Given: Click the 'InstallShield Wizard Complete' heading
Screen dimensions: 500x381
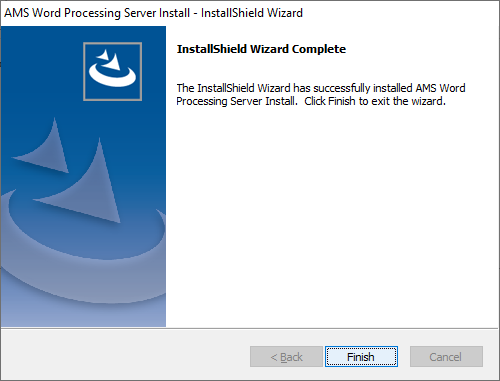Looking at the screenshot, I should click(x=261, y=49).
